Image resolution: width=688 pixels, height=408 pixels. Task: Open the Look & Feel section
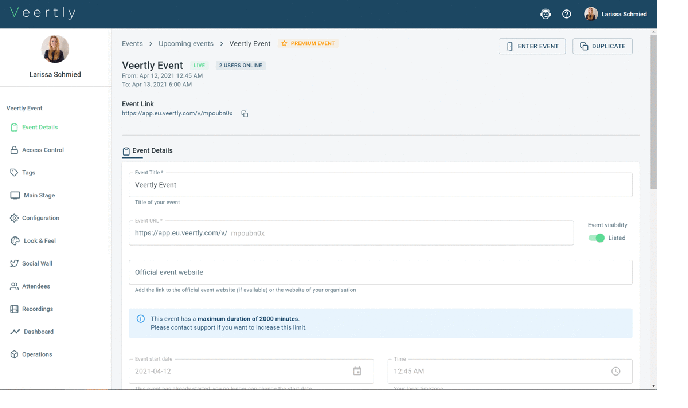click(x=33, y=241)
